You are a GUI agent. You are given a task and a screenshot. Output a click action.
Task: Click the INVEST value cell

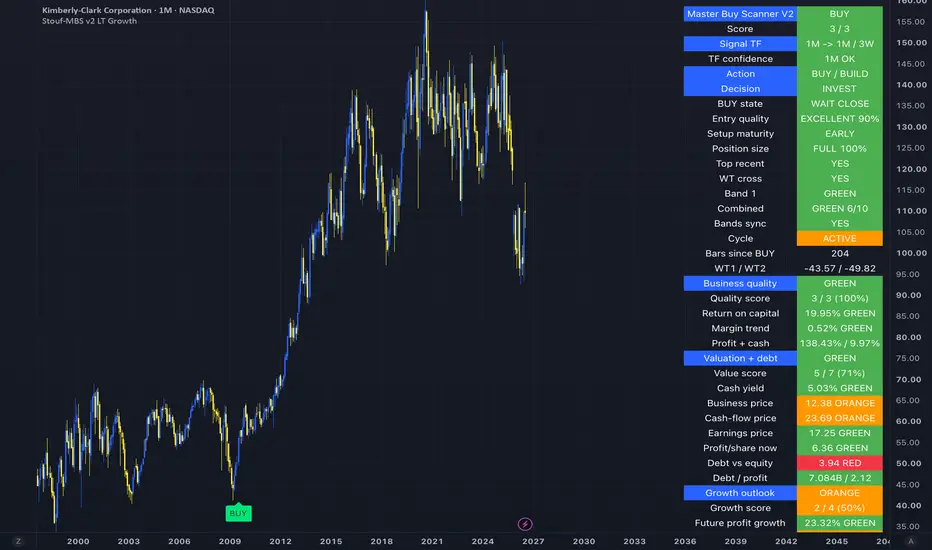(839, 89)
